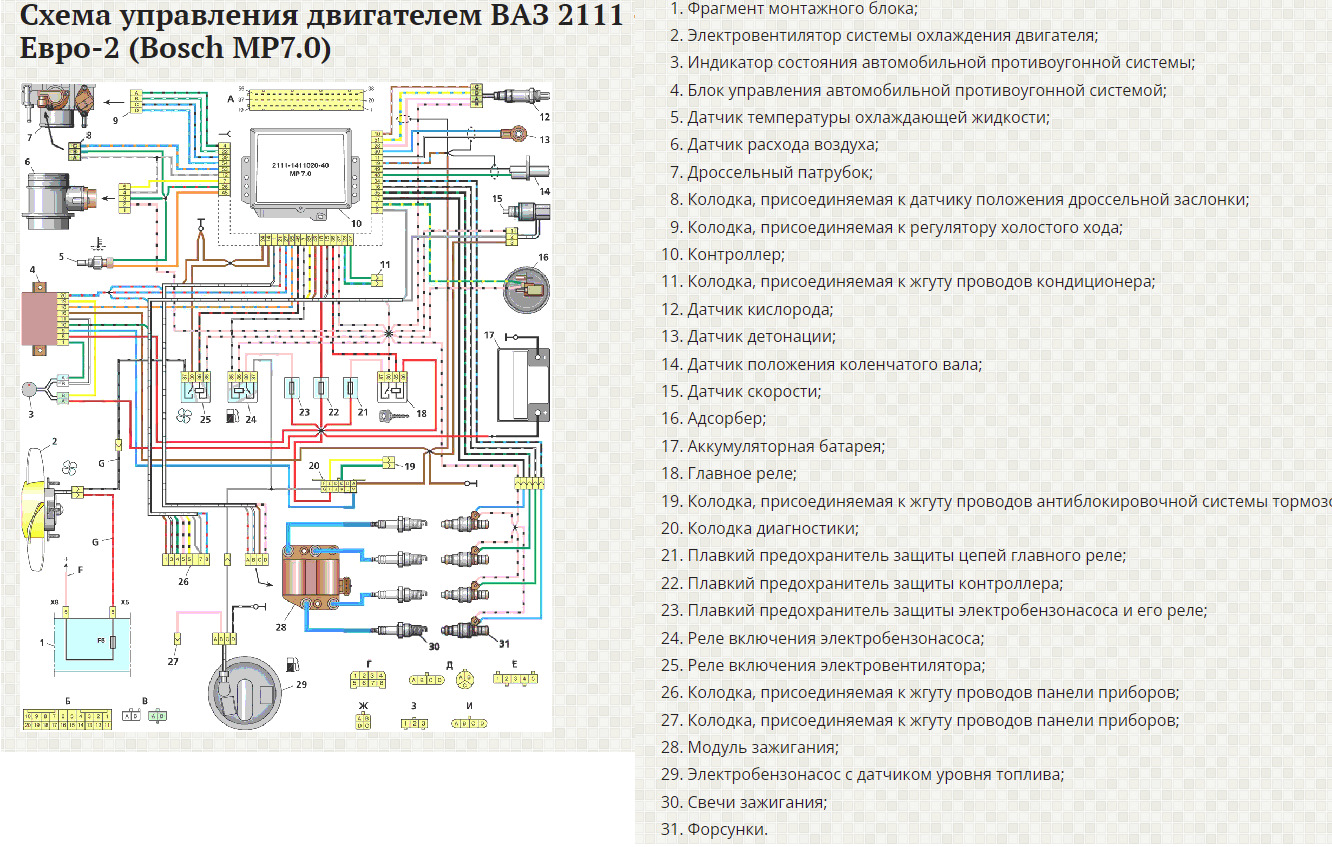Click list item 'Фрагмент монтажного блока'
Screen dimensions: 1332x847
click(x=802, y=8)
